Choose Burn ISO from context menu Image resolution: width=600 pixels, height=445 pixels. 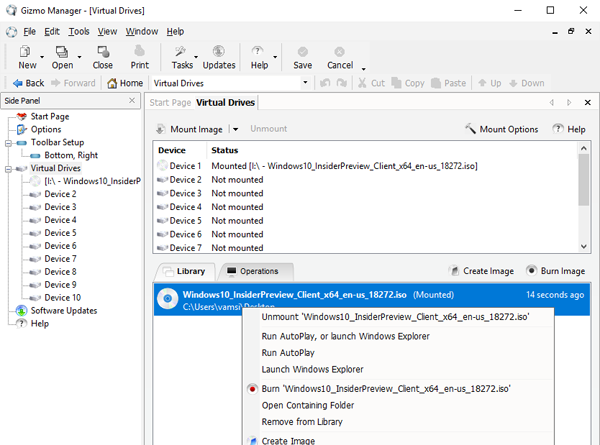pyautogui.click(x=398, y=389)
